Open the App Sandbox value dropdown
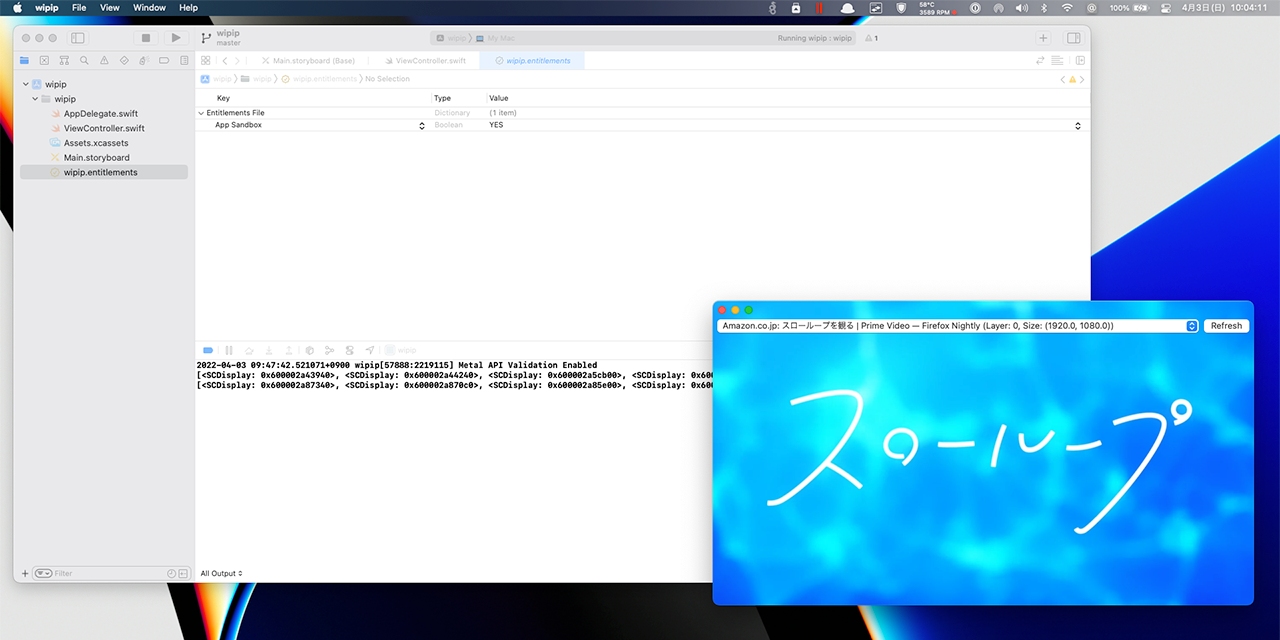 pyautogui.click(x=1077, y=125)
